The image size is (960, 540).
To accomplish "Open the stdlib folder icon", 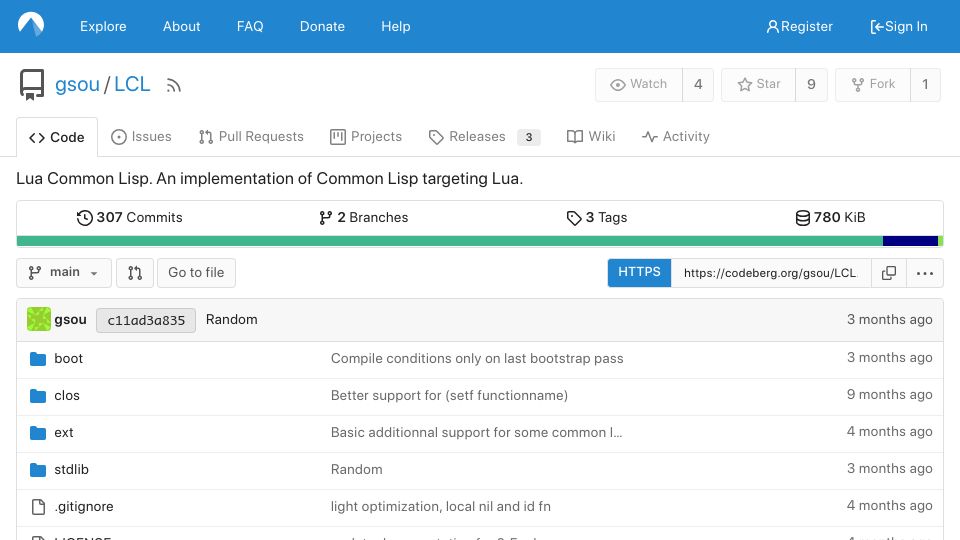I will [x=38, y=470].
